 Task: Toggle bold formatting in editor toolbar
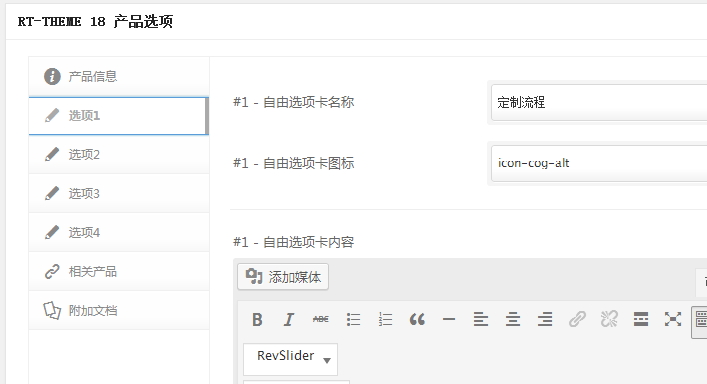click(257, 320)
